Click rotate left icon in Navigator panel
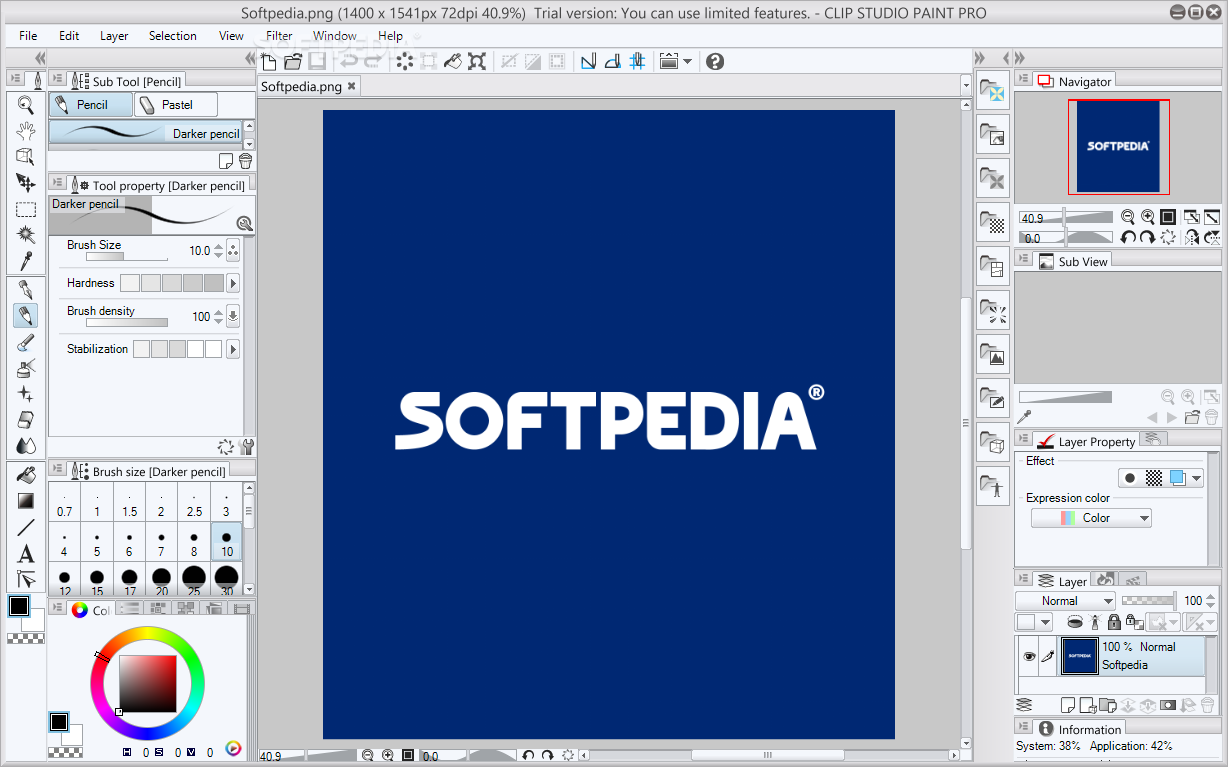1228x767 pixels. (1128, 238)
